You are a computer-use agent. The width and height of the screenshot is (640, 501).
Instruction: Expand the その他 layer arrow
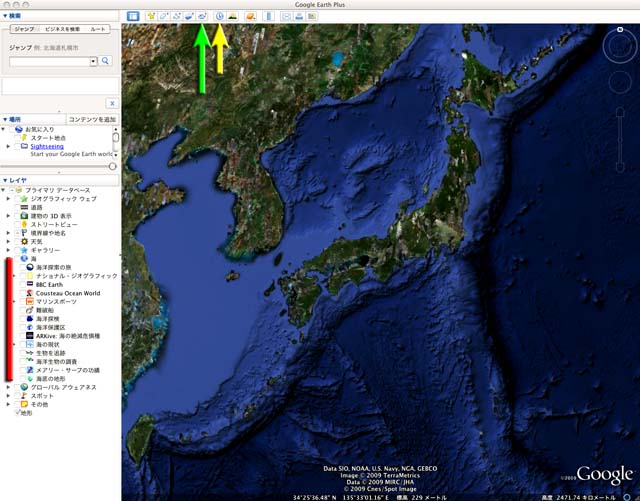(8, 404)
